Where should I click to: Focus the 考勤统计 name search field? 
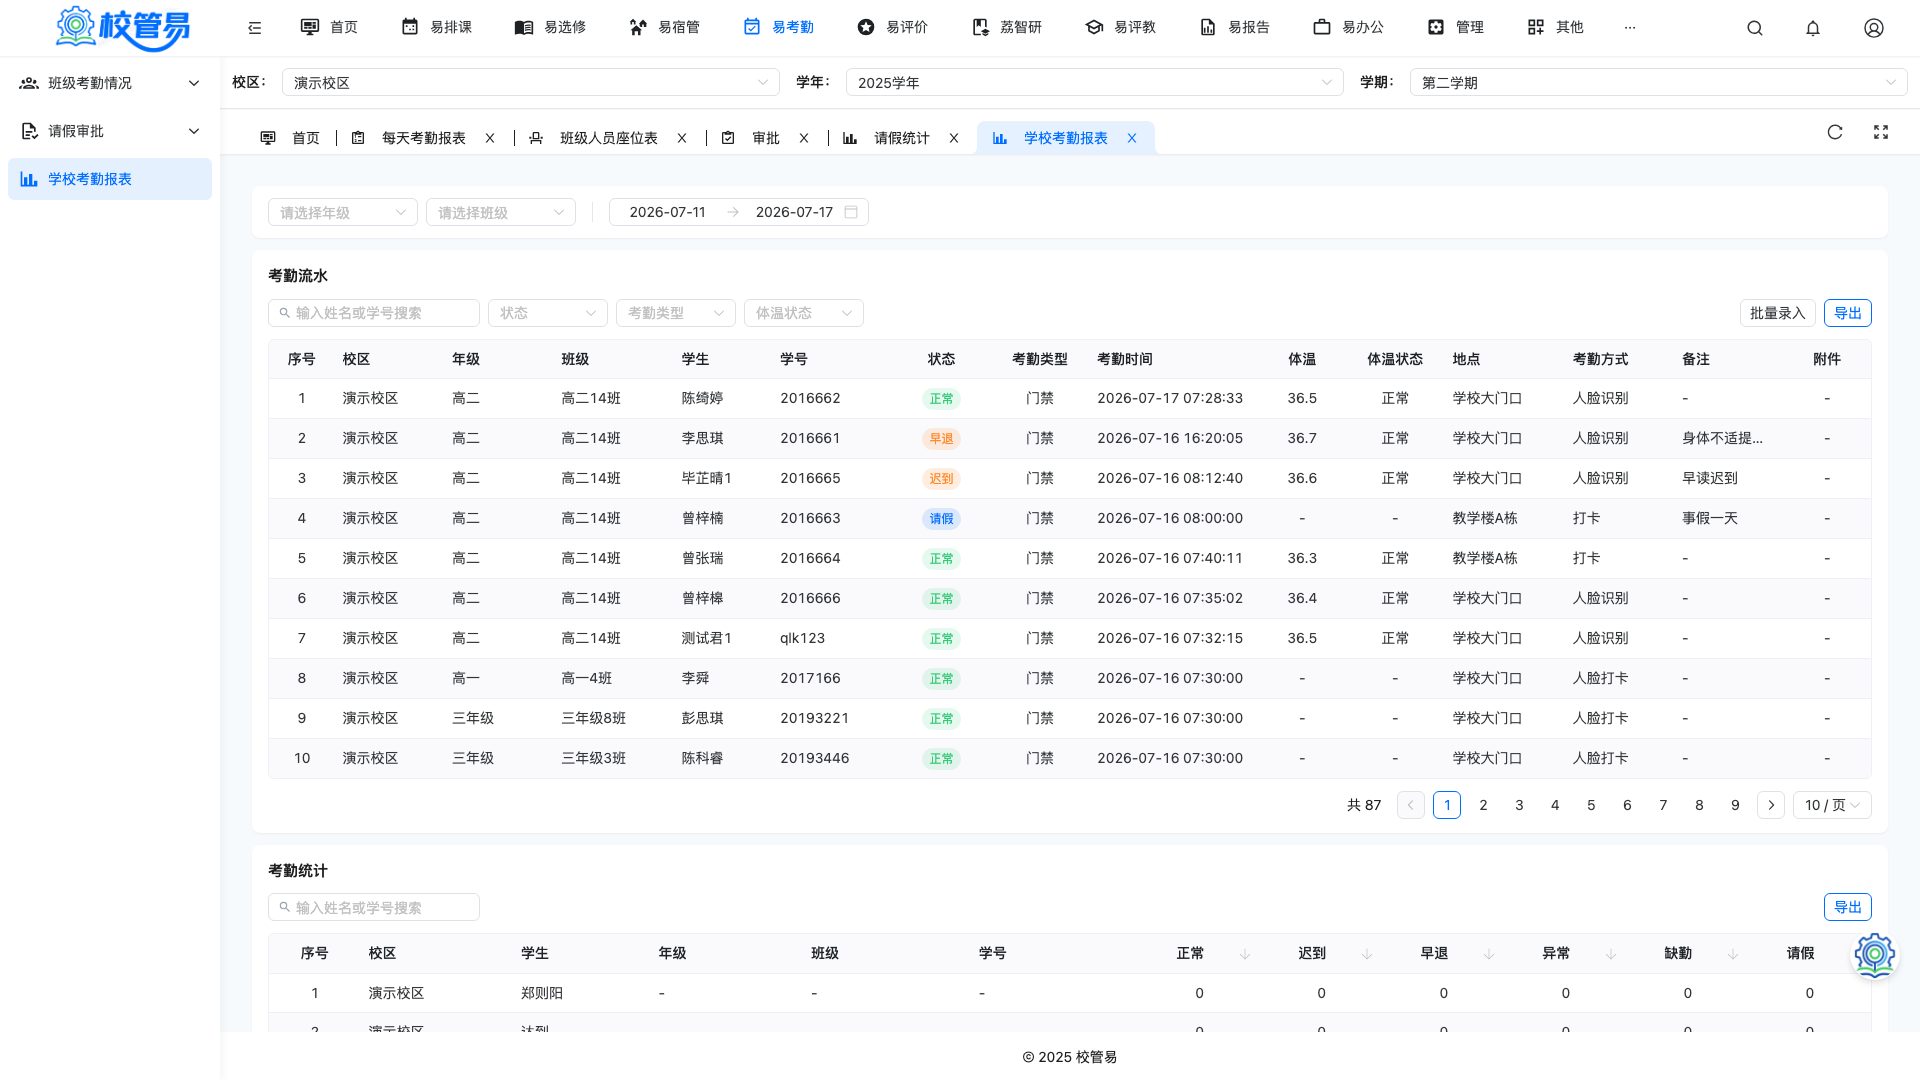point(374,907)
